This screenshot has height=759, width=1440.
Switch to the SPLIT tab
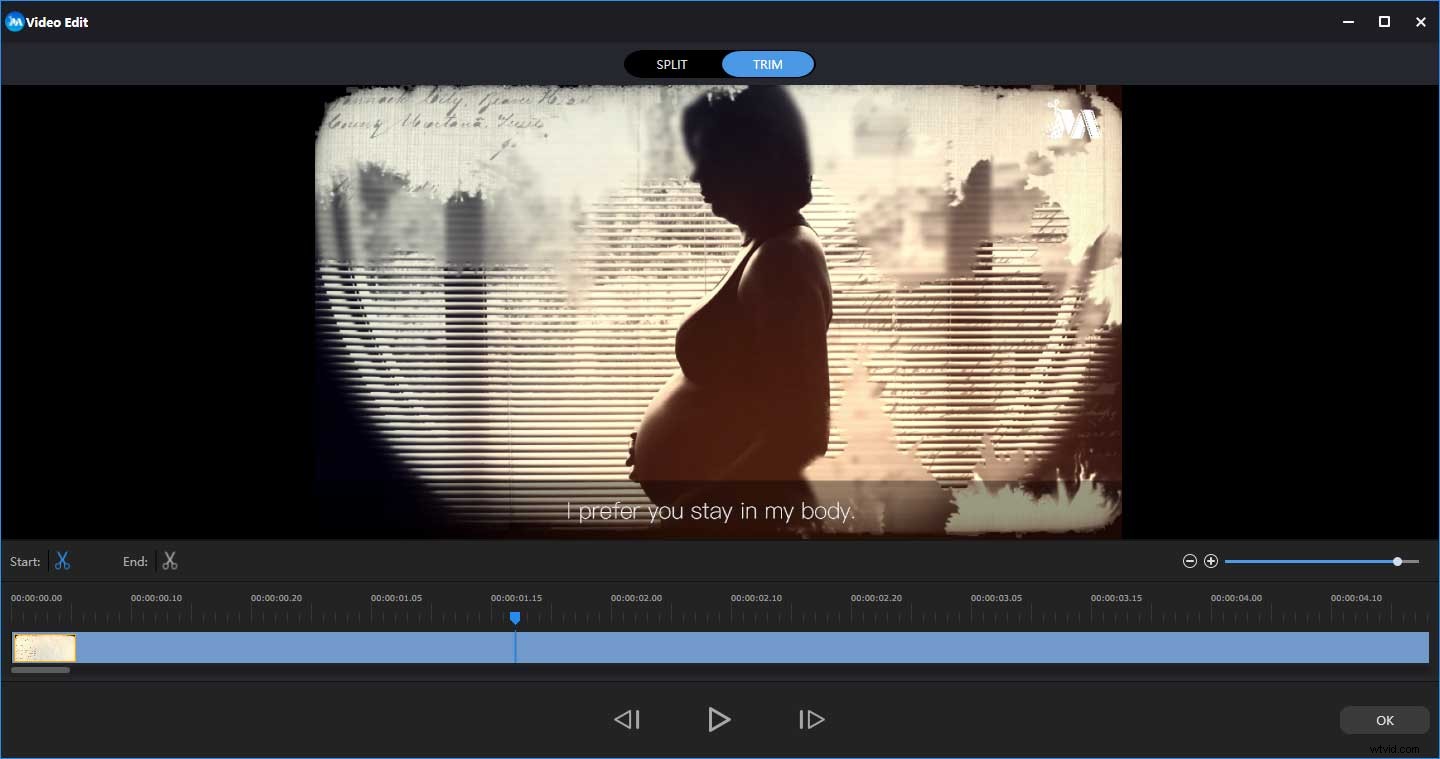(x=671, y=64)
